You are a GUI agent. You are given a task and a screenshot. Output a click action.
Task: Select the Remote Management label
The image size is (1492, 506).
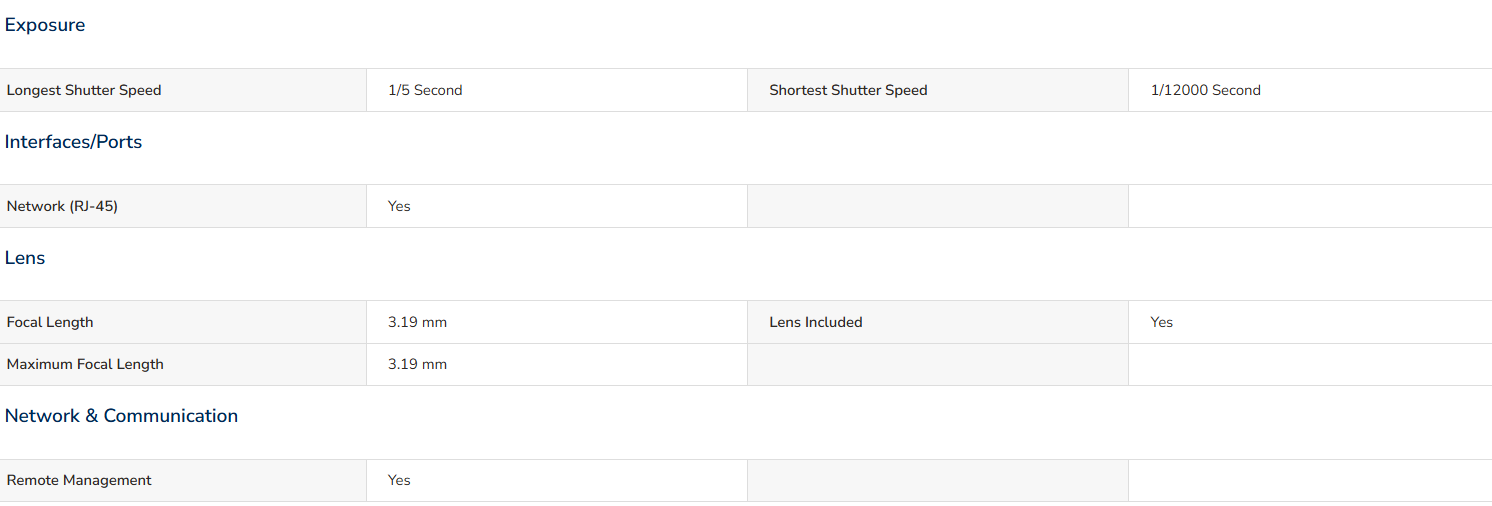[79, 480]
